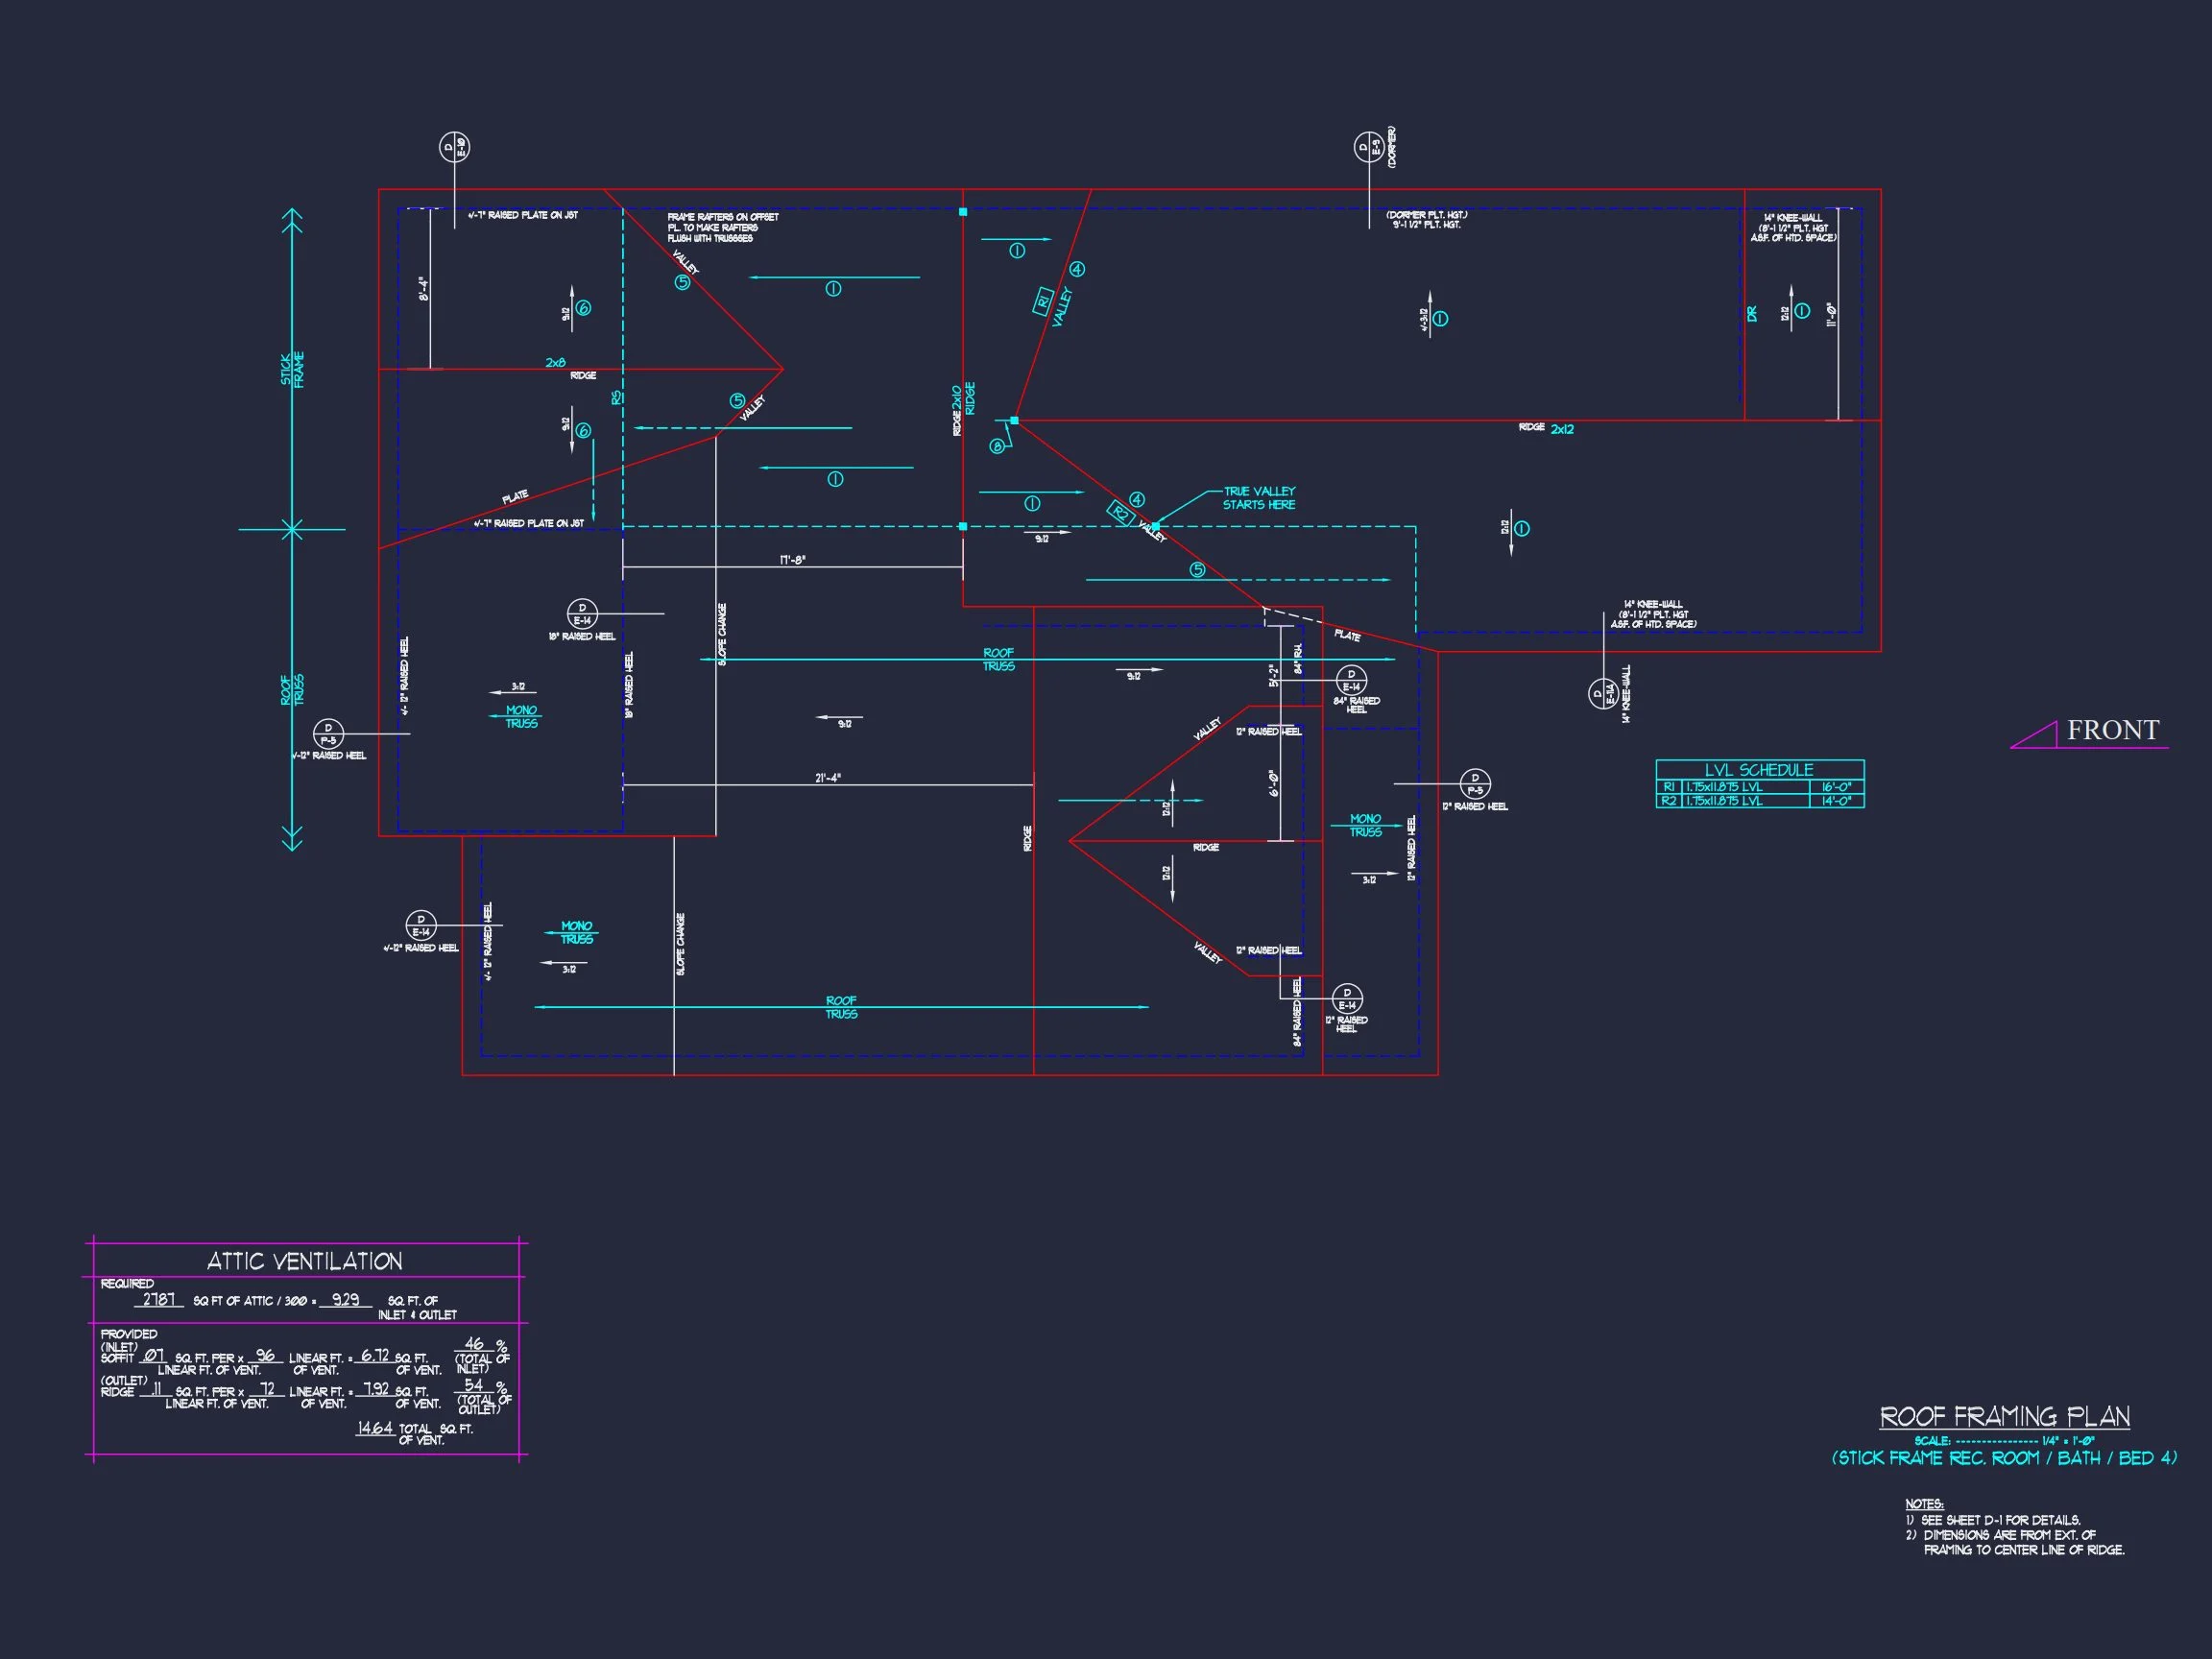Click the D/E-10 detail bubble at top left
Image resolution: width=2212 pixels, height=1659 pixels.
click(454, 148)
